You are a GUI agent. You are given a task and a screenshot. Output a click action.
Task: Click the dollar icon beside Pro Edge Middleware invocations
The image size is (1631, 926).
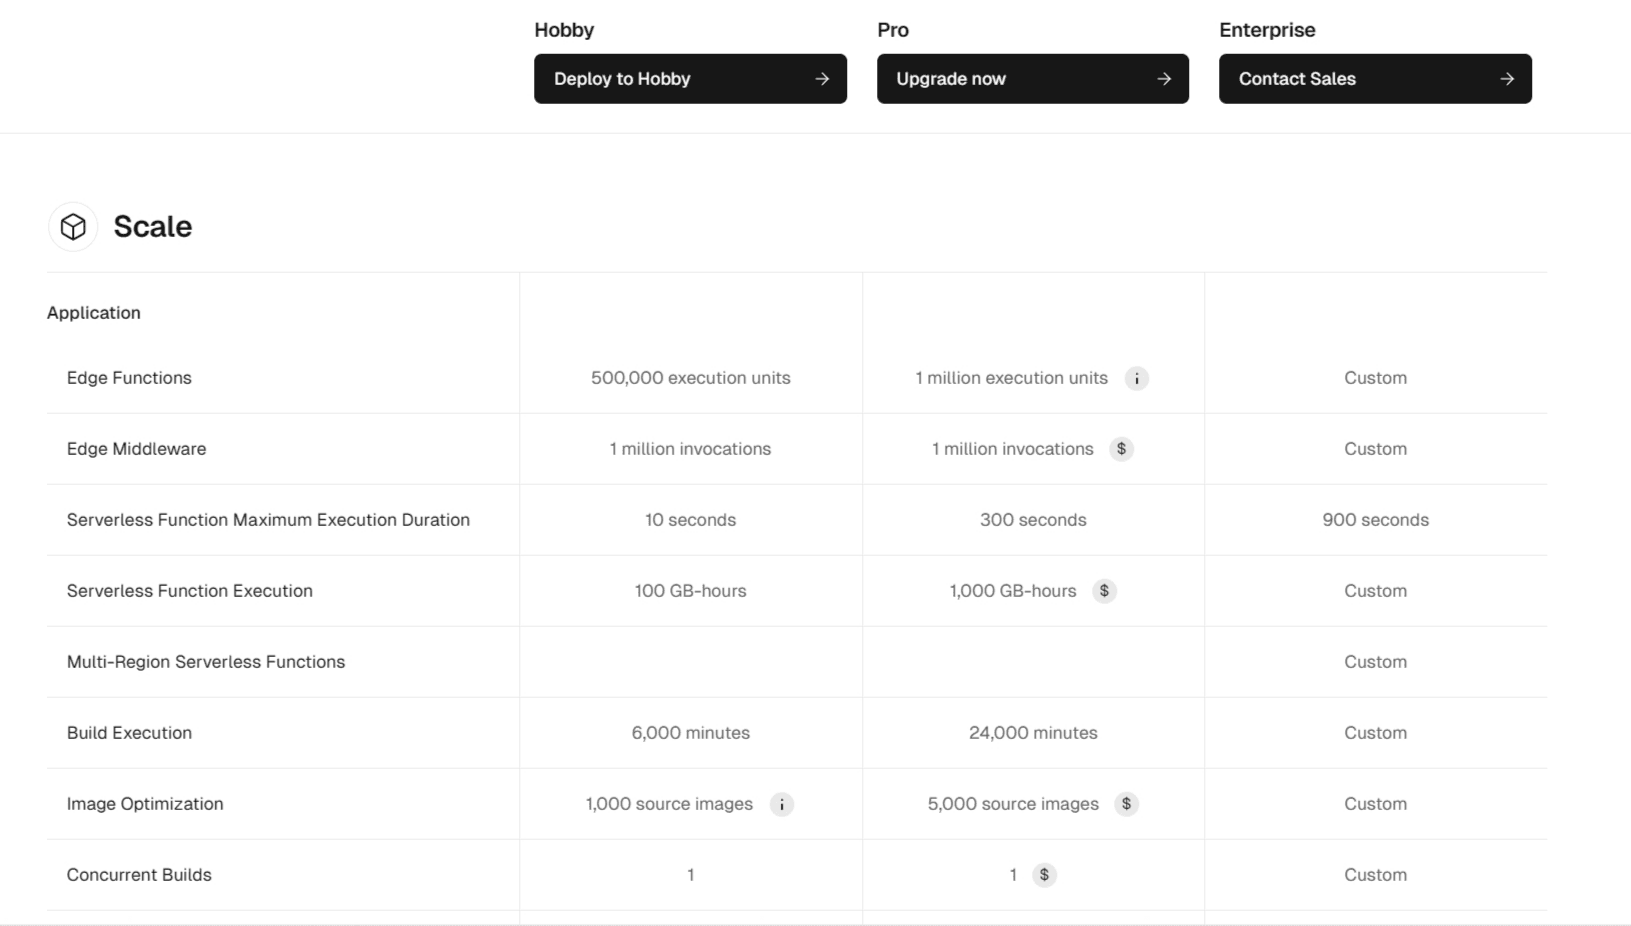point(1123,449)
